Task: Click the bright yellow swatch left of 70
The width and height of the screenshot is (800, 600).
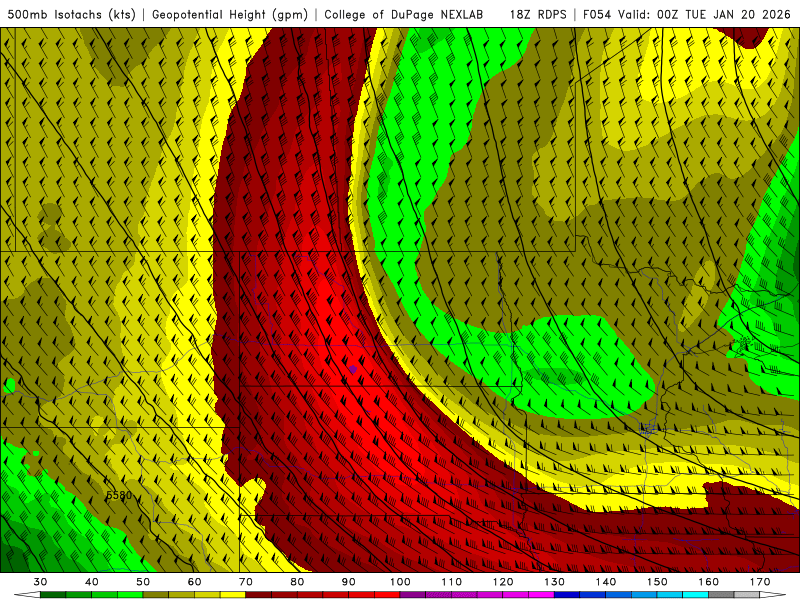Action: [x=233, y=595]
